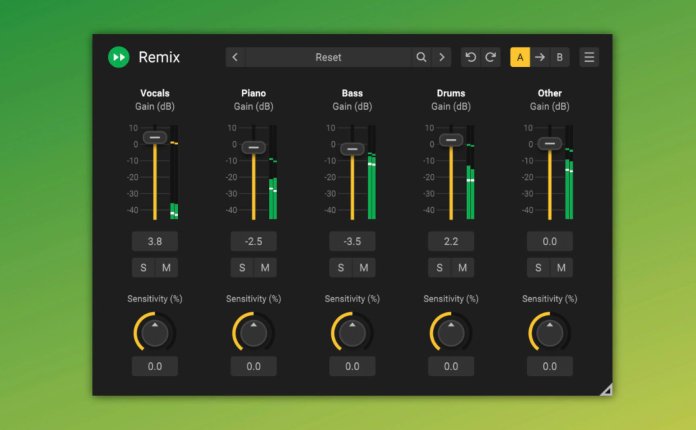The height and width of the screenshot is (430, 696).
Task: Click the Bass channel label
Action: tap(352, 93)
